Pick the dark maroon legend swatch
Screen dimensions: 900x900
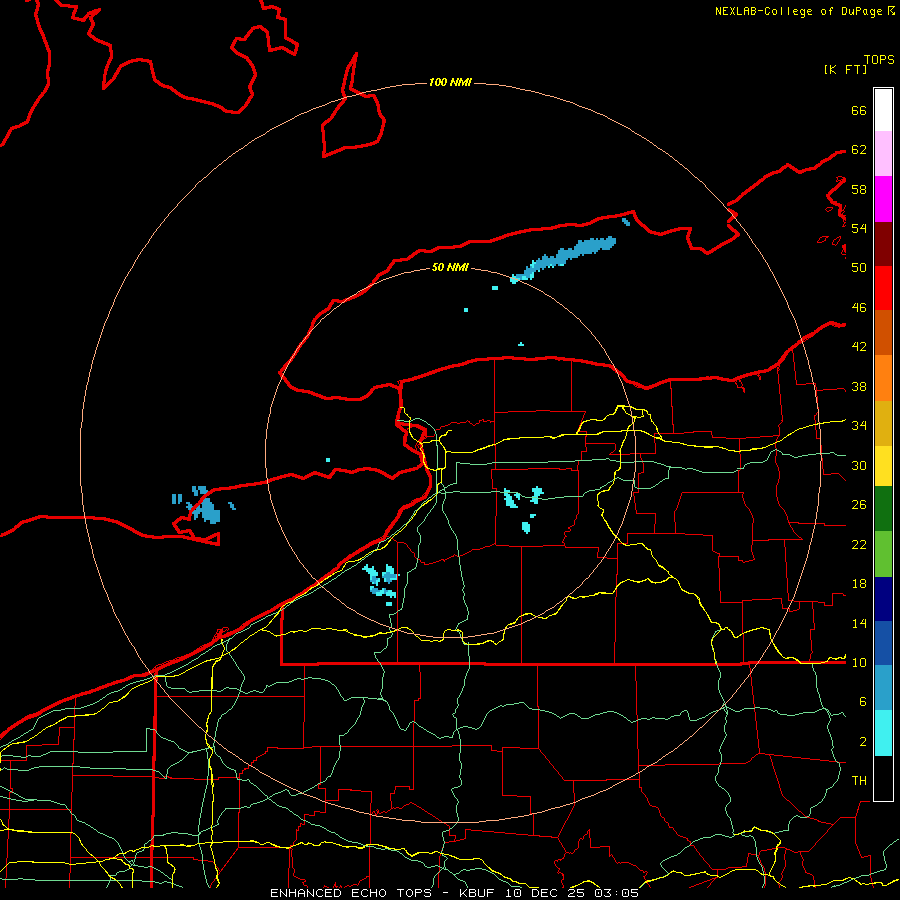[x=883, y=243]
